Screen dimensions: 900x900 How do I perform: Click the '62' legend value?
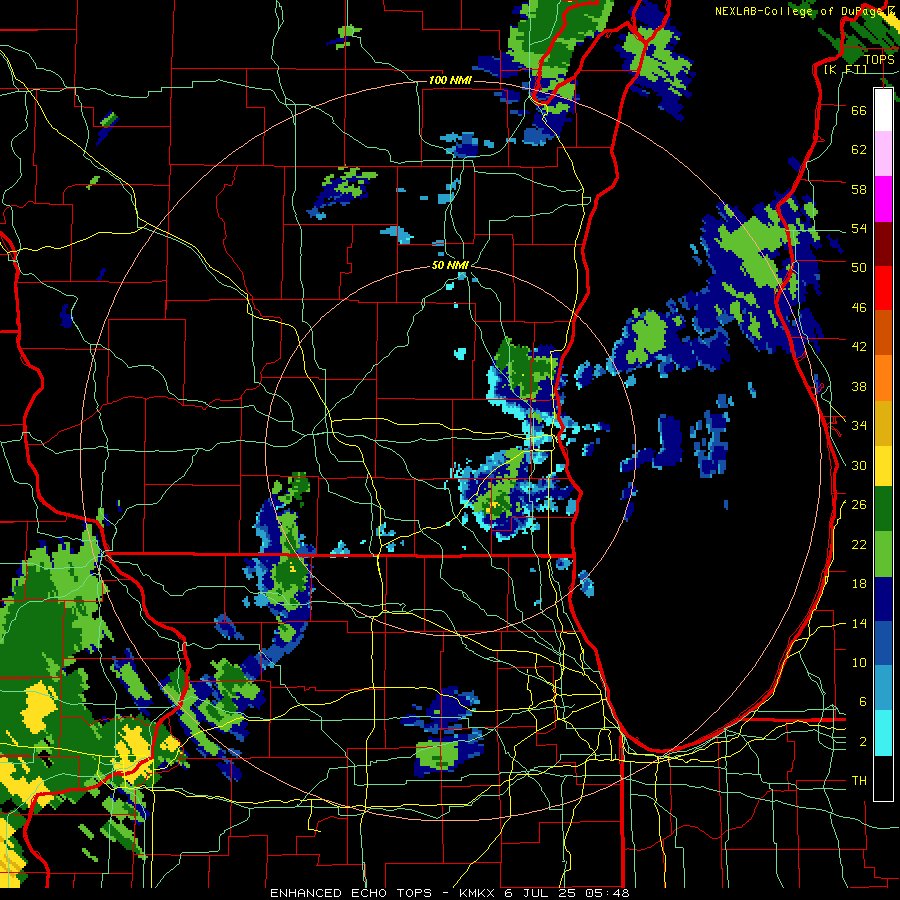859,150
